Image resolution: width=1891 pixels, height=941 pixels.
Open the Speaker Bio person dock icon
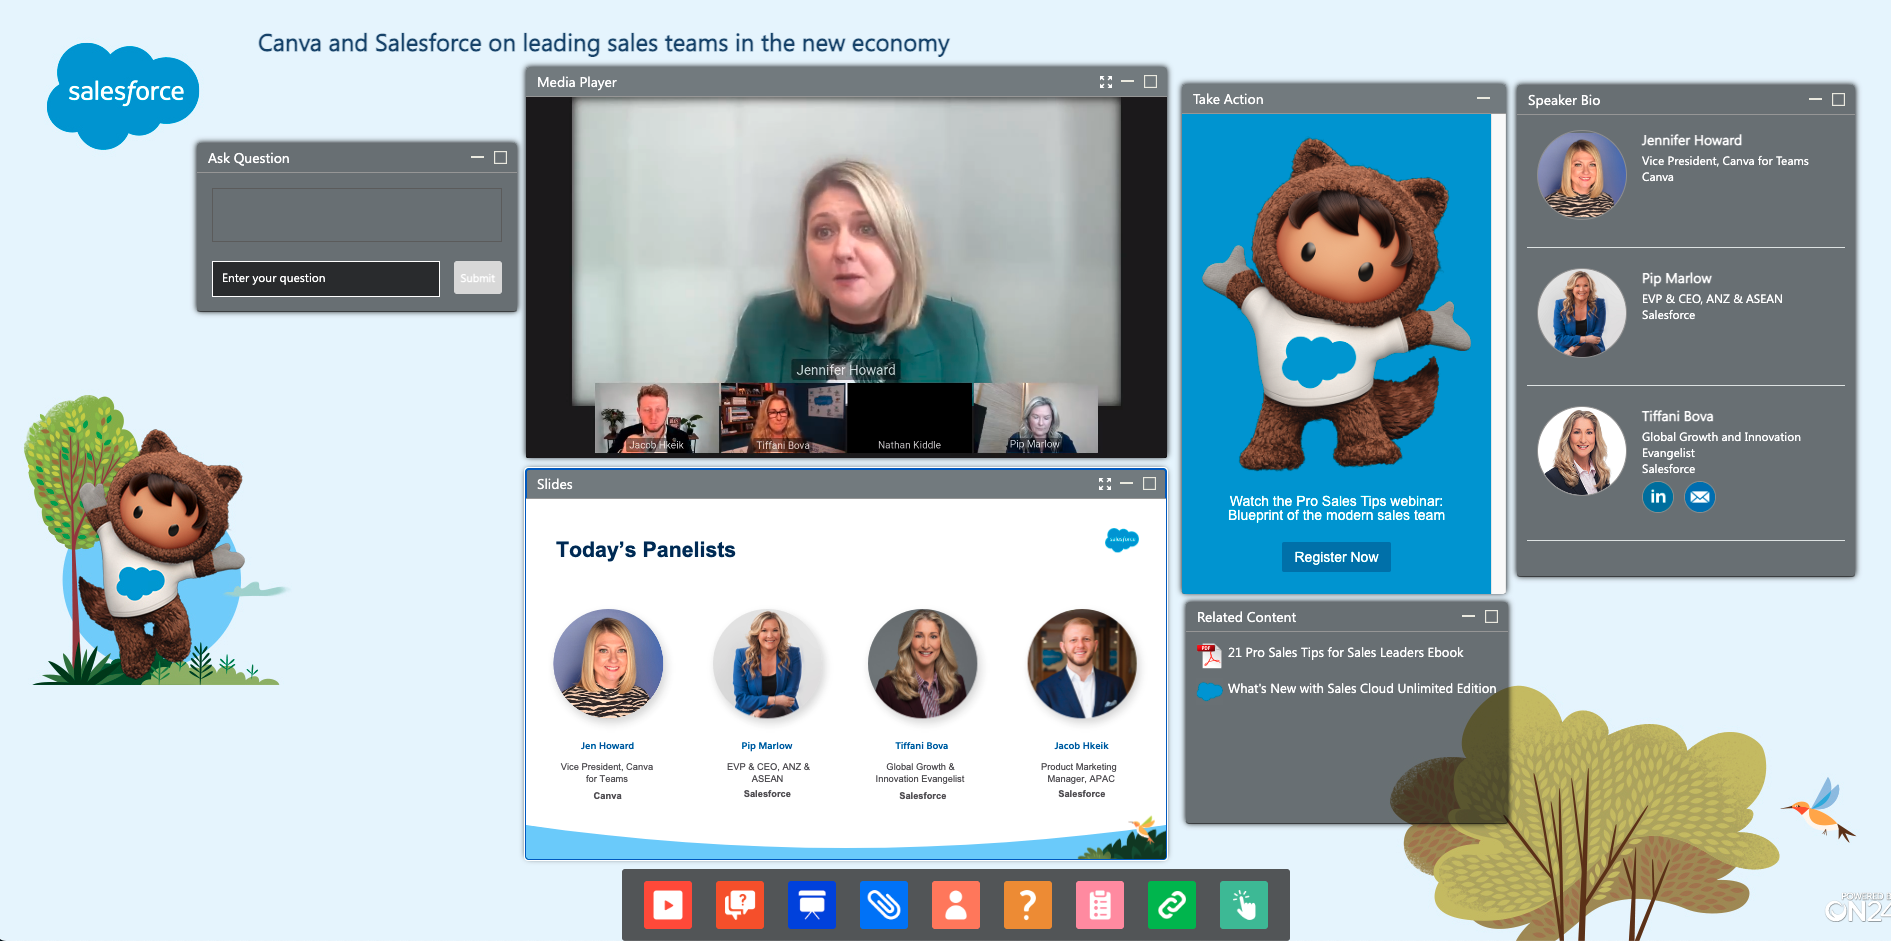[x=955, y=905]
